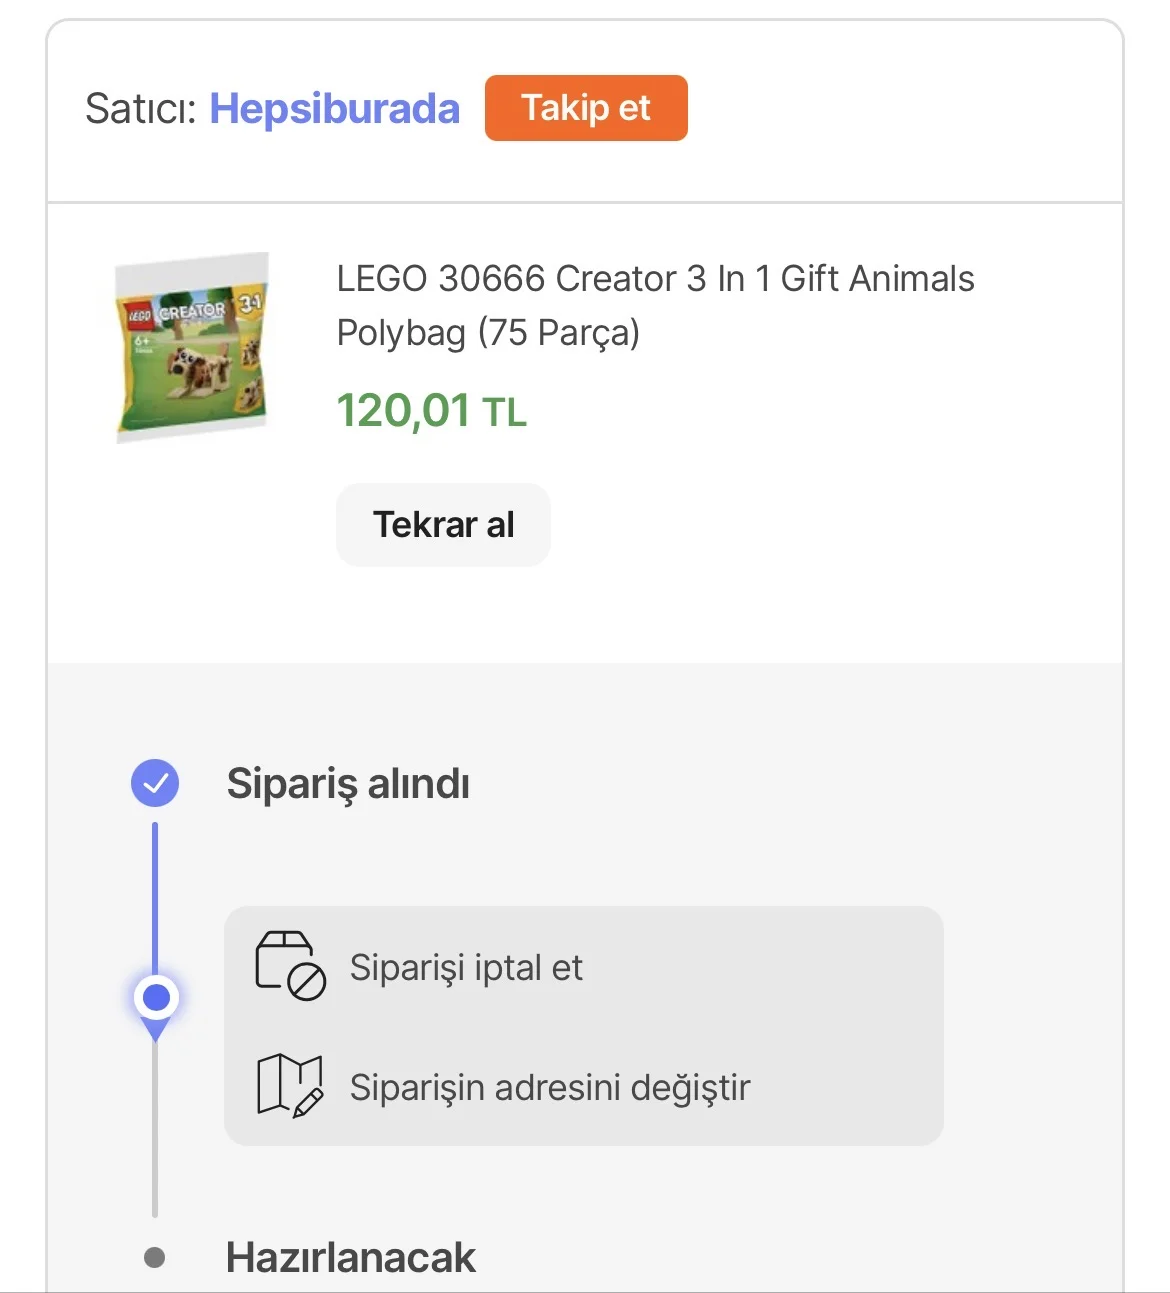Viewport: 1170px width, 1293px height.
Task: Click the Sipariş alındı status label
Action: click(x=348, y=784)
